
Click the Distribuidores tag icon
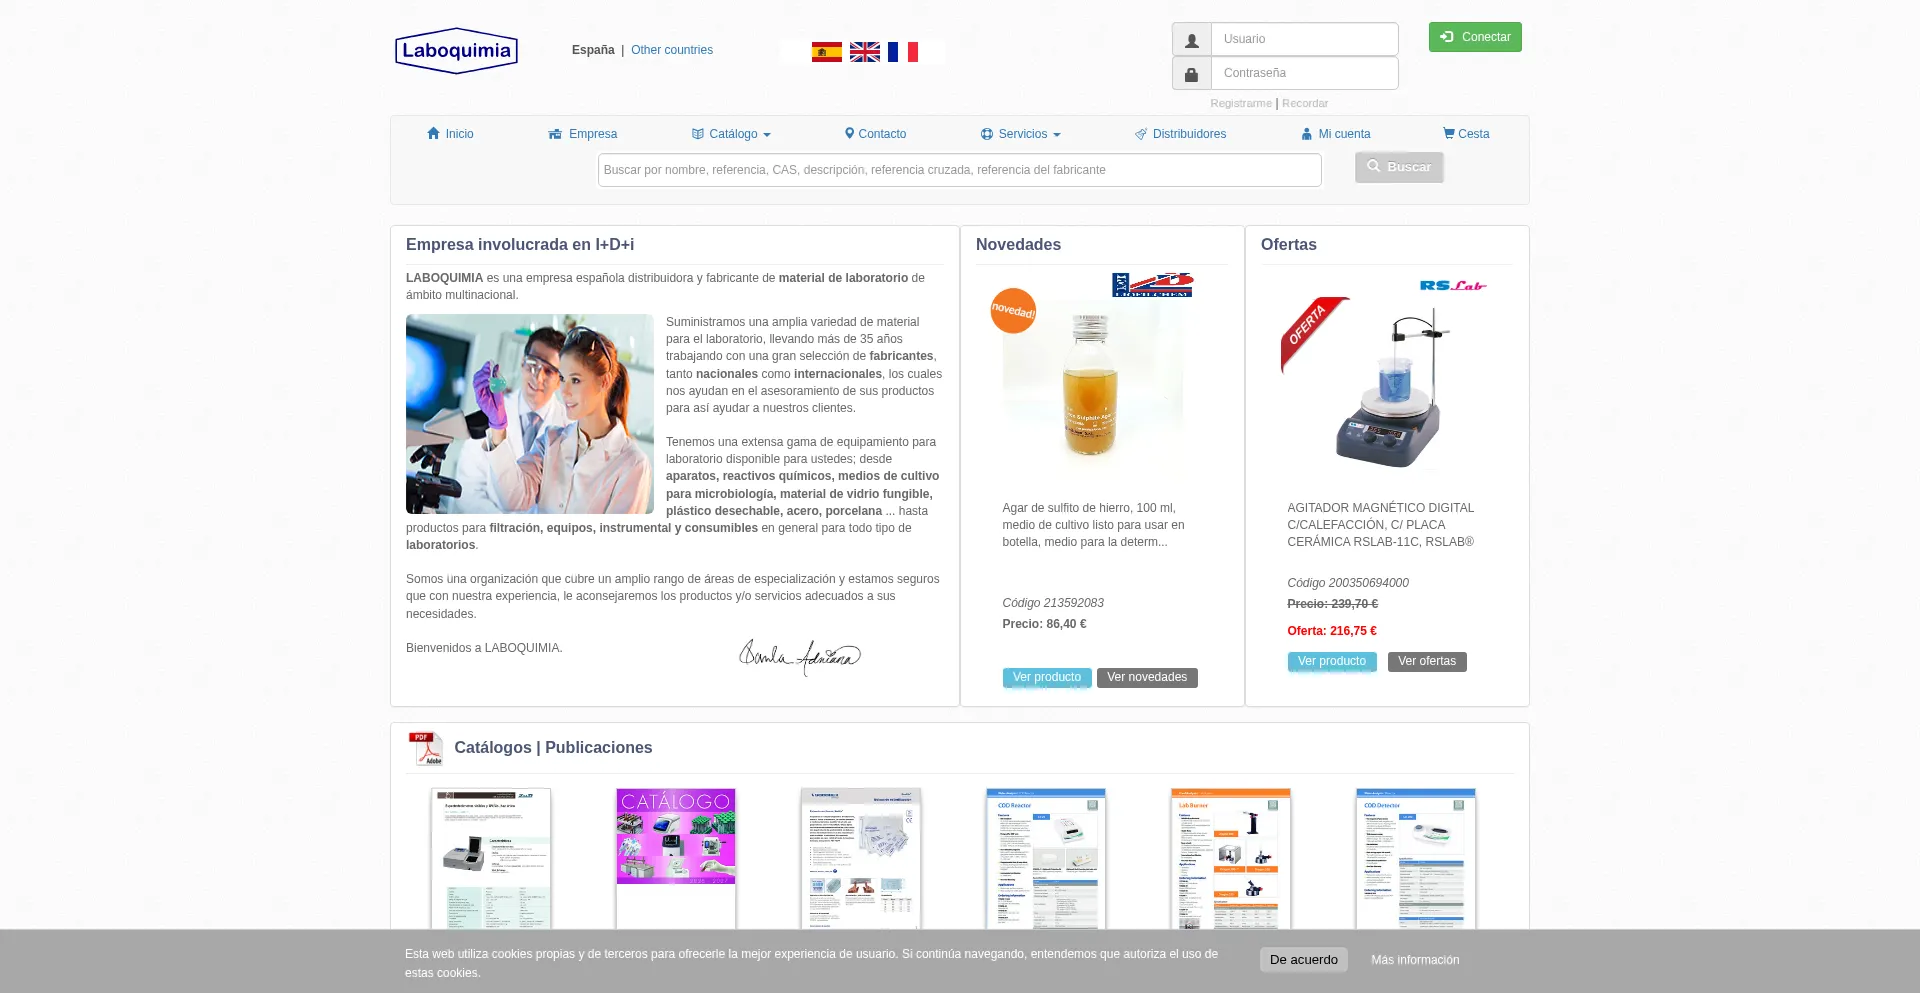tap(1141, 134)
